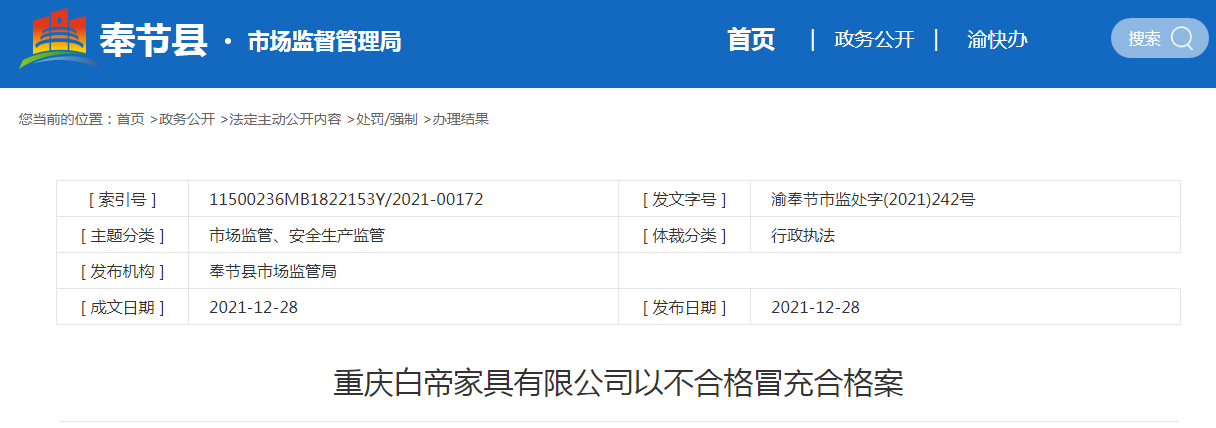The width and height of the screenshot is (1216, 428).
Task: Click the 奉节县 site title text
Action: click(154, 40)
